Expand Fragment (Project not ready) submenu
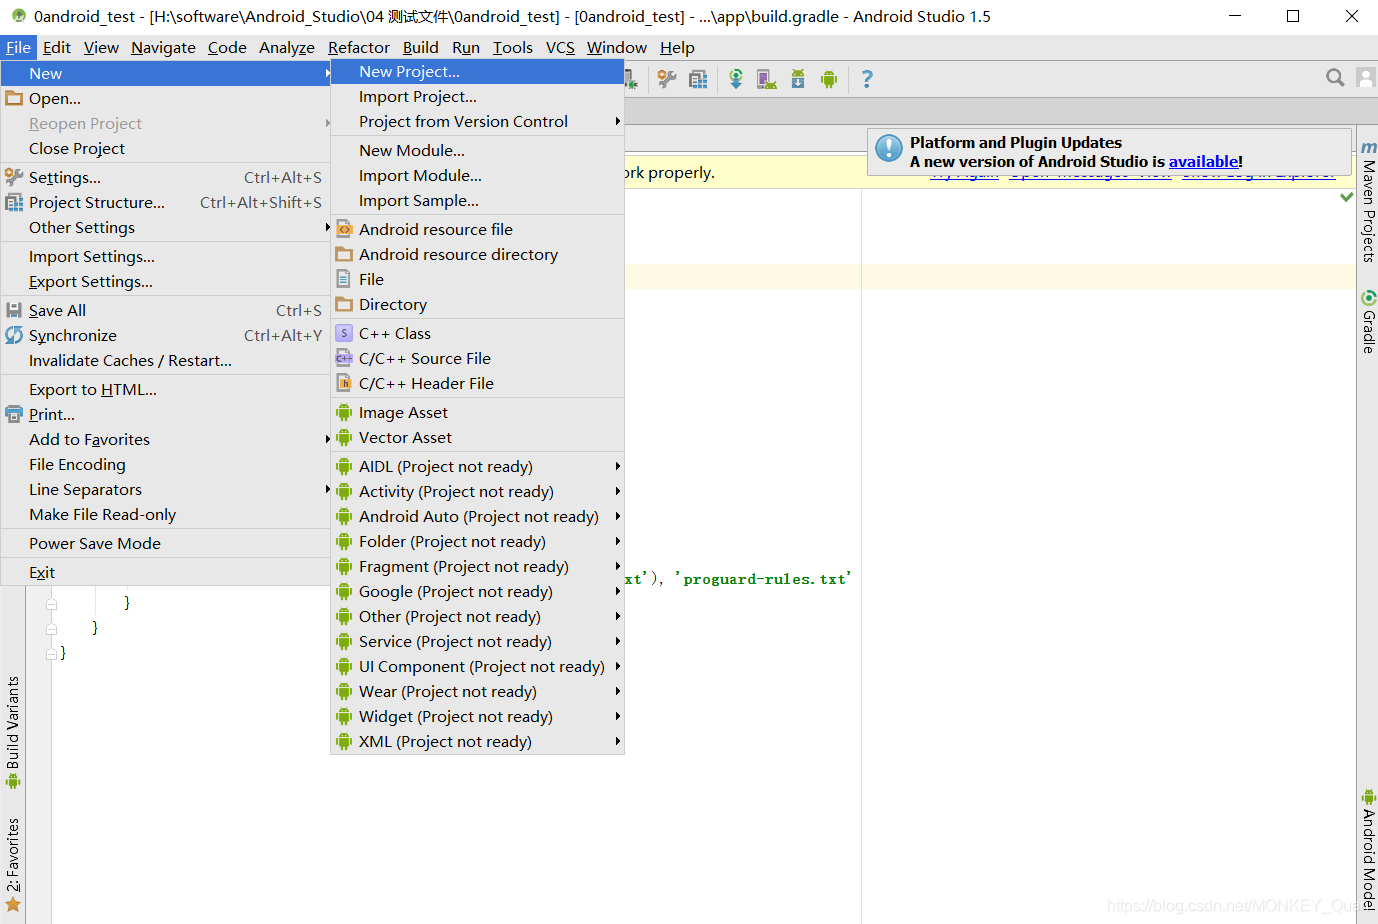Screen dimensions: 1378x924 point(477,566)
